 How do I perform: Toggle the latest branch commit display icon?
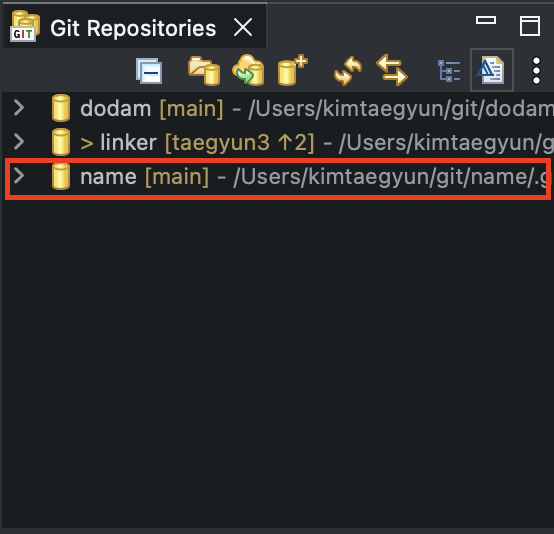click(x=492, y=70)
